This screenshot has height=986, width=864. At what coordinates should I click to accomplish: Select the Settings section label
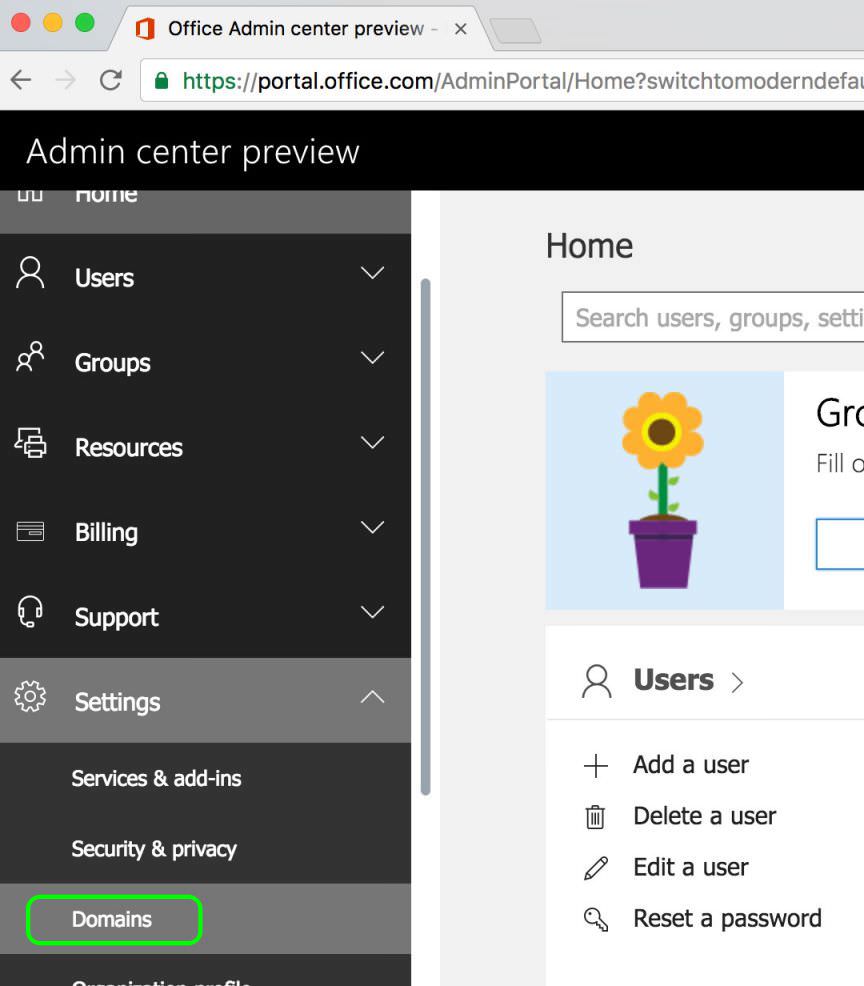point(117,702)
